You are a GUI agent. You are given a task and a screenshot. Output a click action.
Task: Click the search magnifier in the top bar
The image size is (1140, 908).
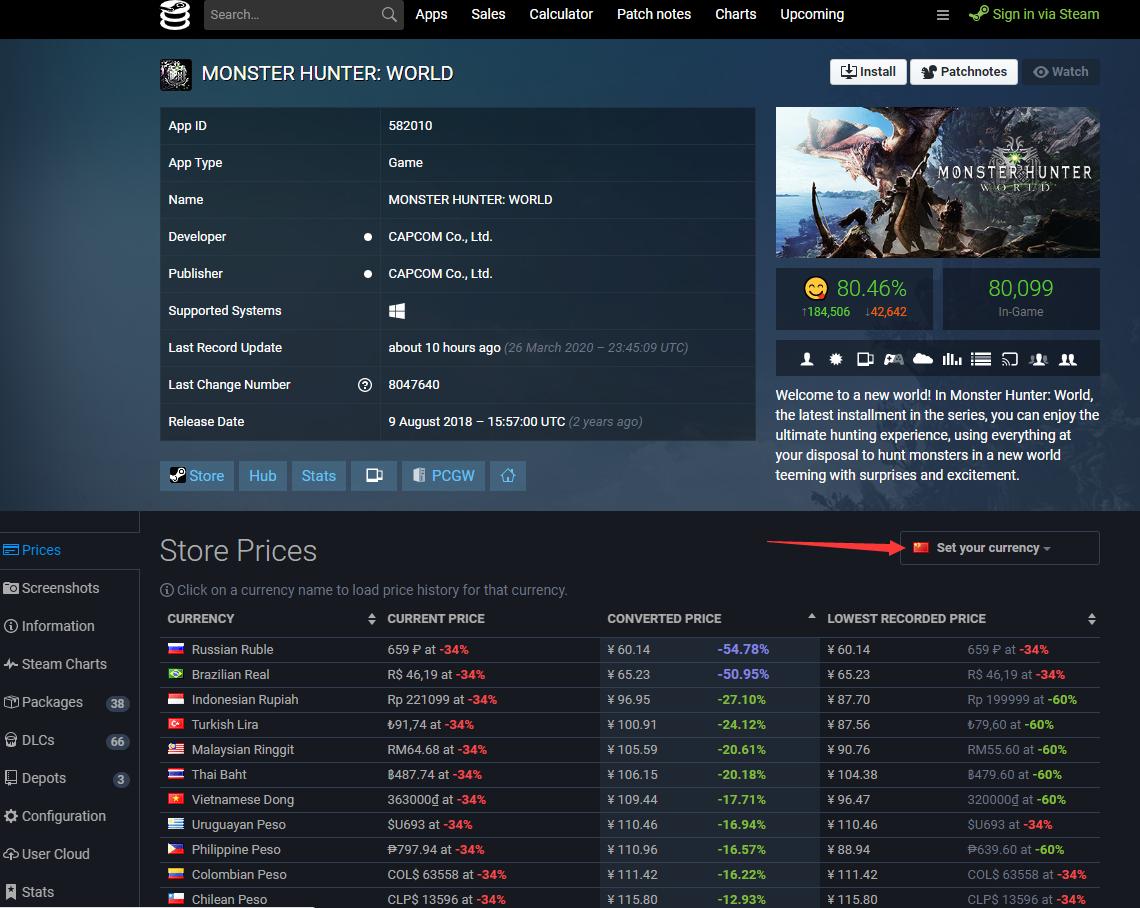click(x=389, y=15)
